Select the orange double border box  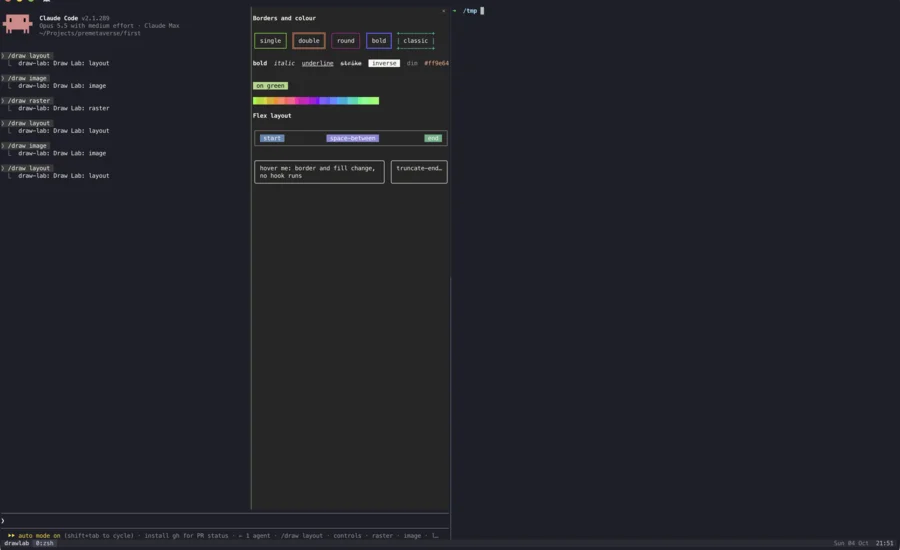309,41
